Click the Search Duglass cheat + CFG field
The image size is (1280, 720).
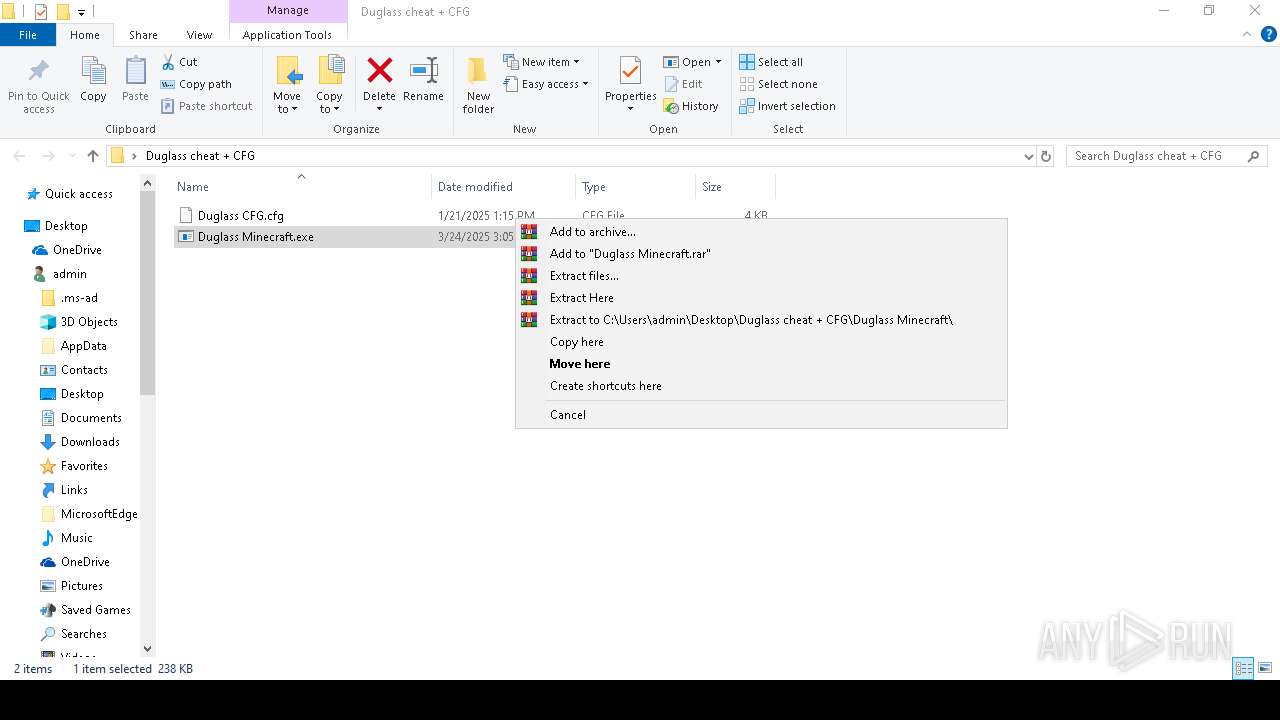pyautogui.click(x=1166, y=156)
